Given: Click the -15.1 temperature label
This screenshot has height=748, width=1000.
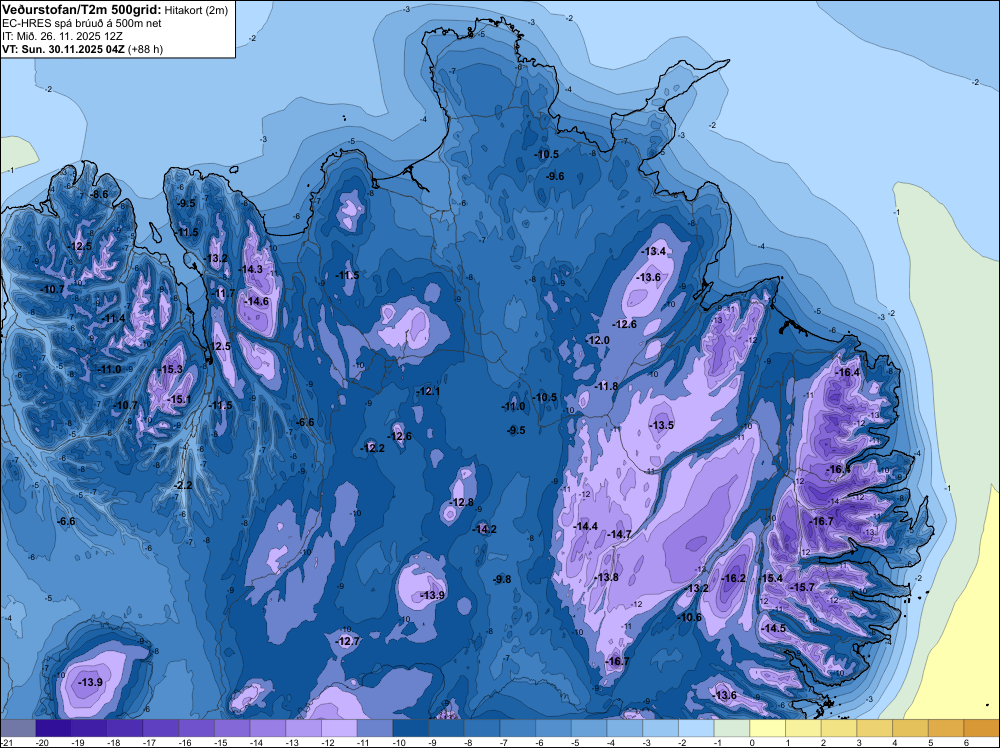Looking at the screenshot, I should pos(179,399).
